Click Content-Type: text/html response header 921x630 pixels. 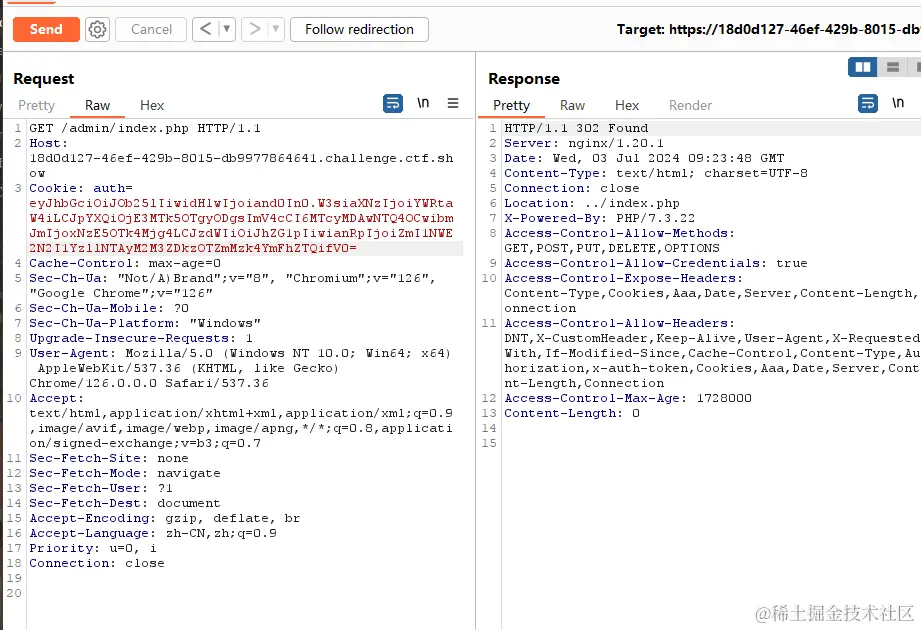pos(656,174)
